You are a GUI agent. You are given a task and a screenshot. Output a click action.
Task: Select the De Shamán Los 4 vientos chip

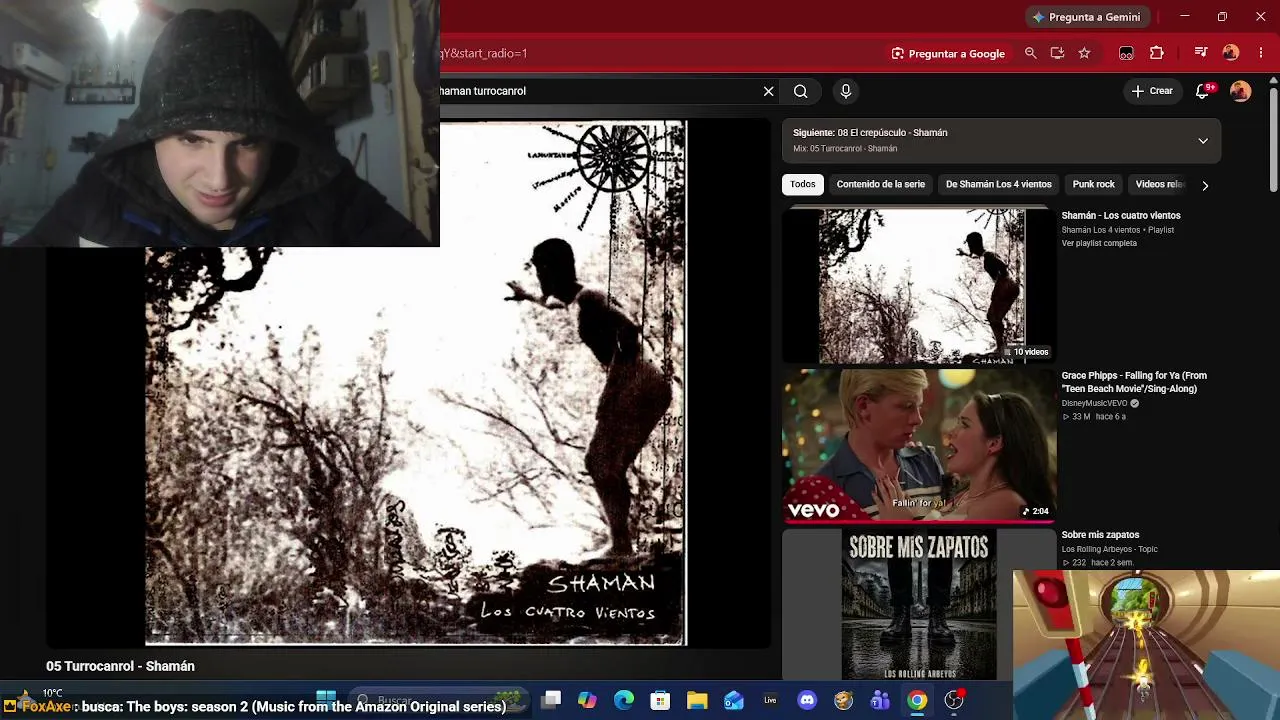(x=999, y=184)
